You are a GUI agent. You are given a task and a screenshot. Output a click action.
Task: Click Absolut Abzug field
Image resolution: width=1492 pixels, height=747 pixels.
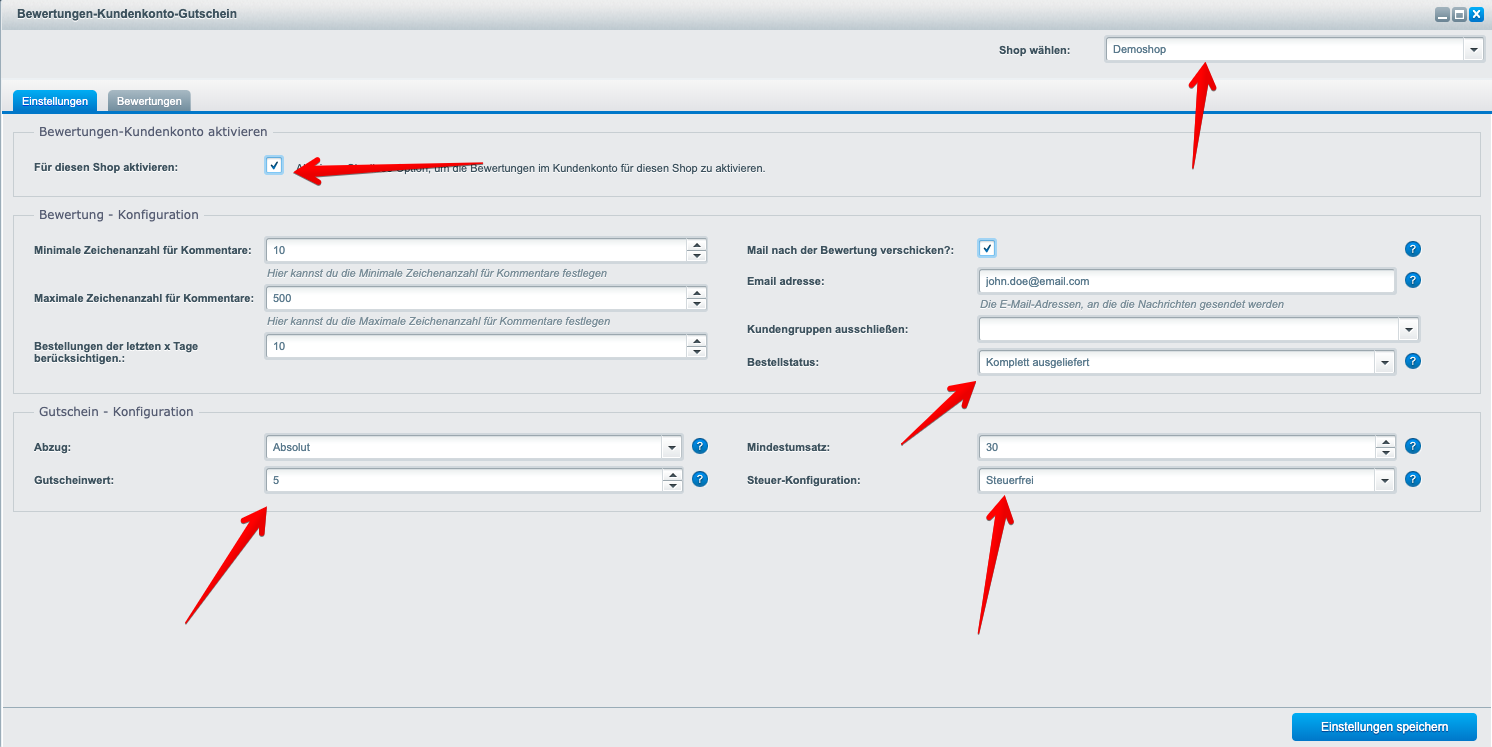tap(465, 447)
